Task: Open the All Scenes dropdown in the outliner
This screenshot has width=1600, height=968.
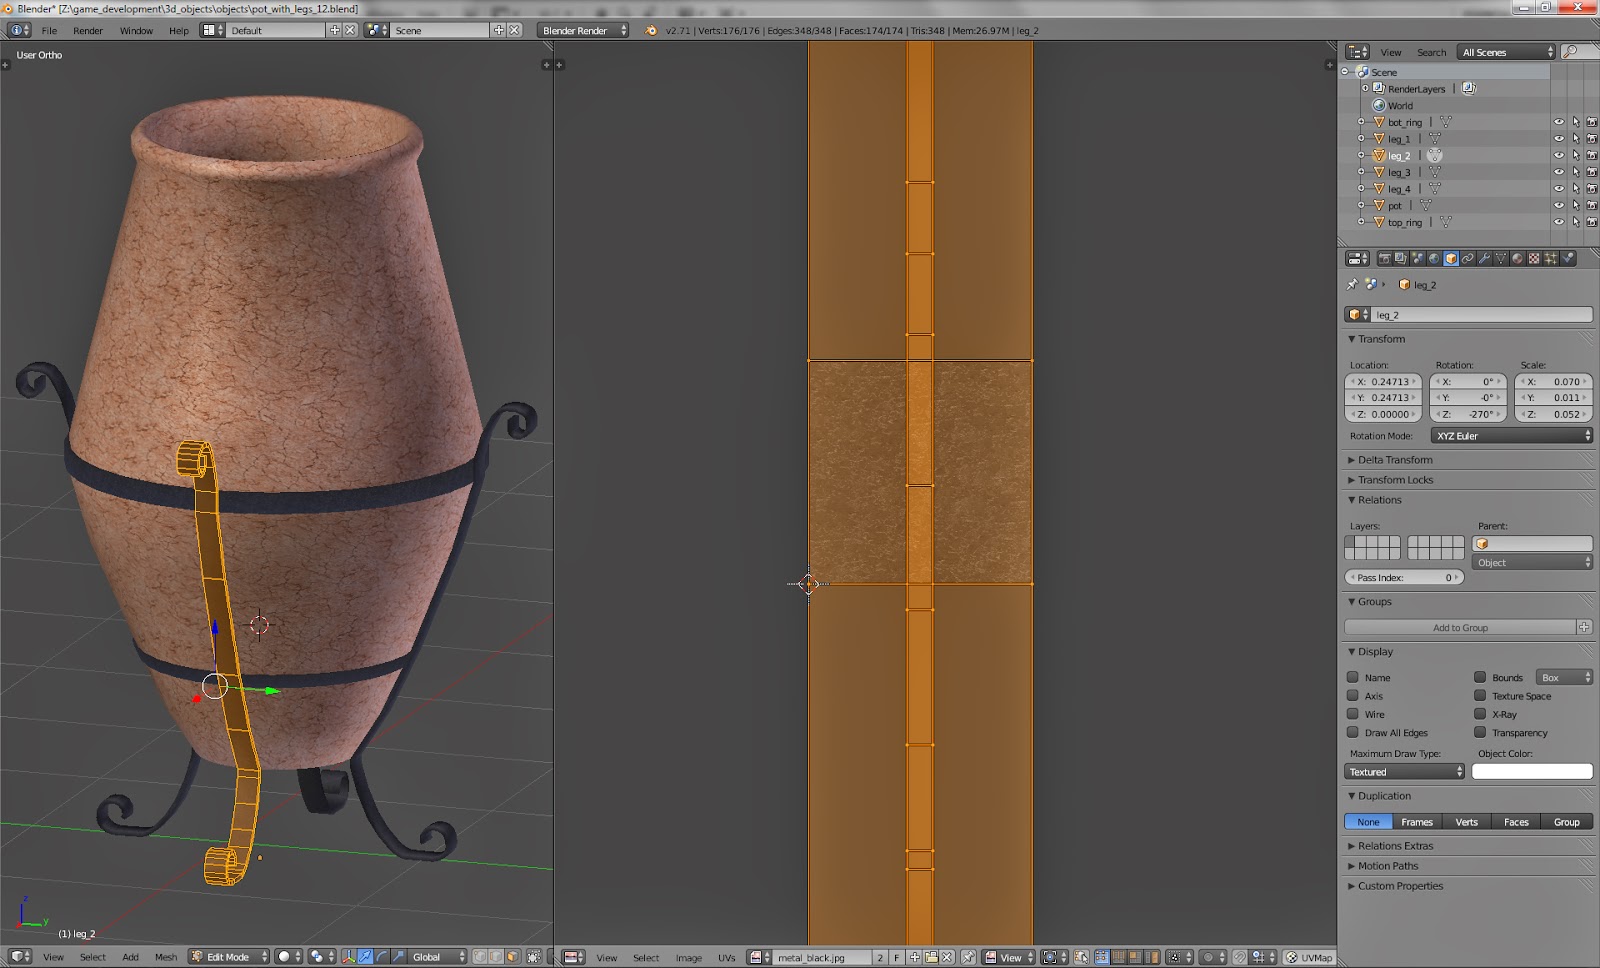Action: tap(1505, 51)
